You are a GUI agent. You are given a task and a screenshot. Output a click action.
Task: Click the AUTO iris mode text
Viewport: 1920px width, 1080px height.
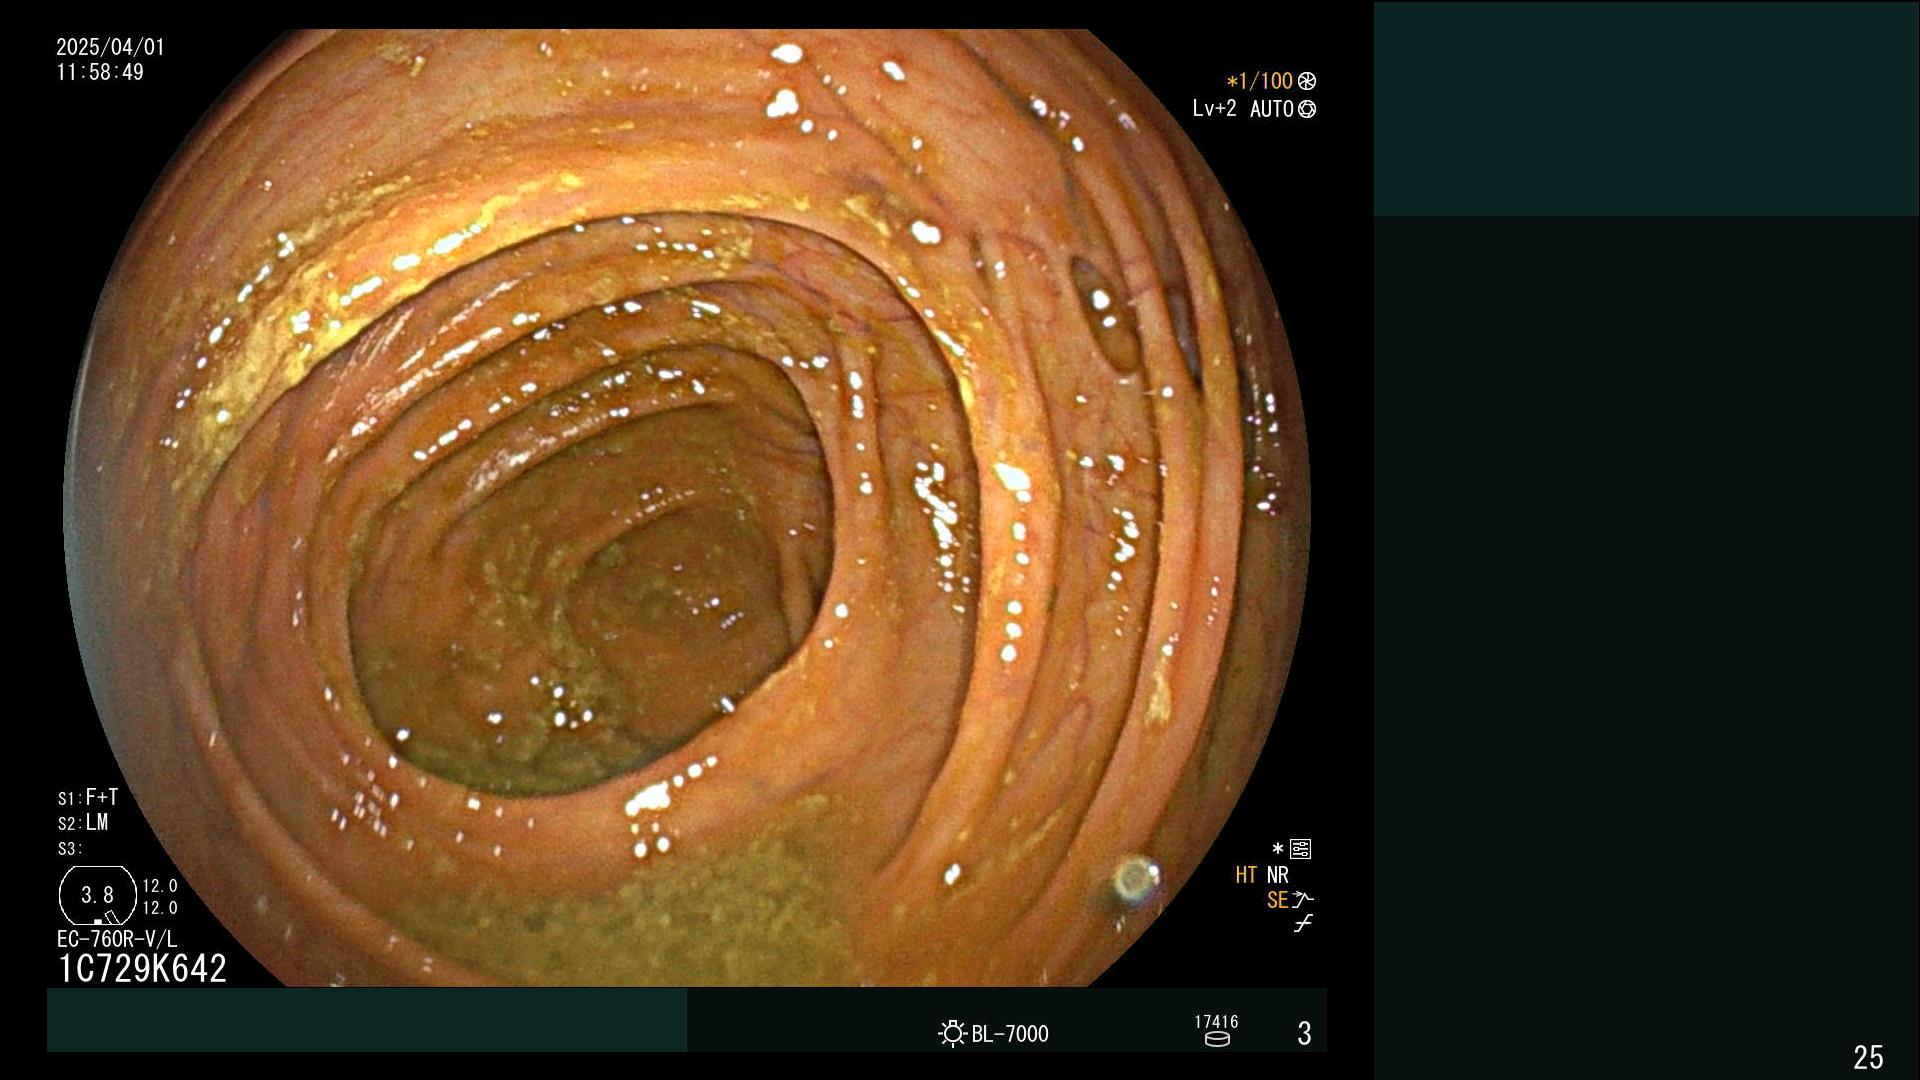click(1272, 109)
